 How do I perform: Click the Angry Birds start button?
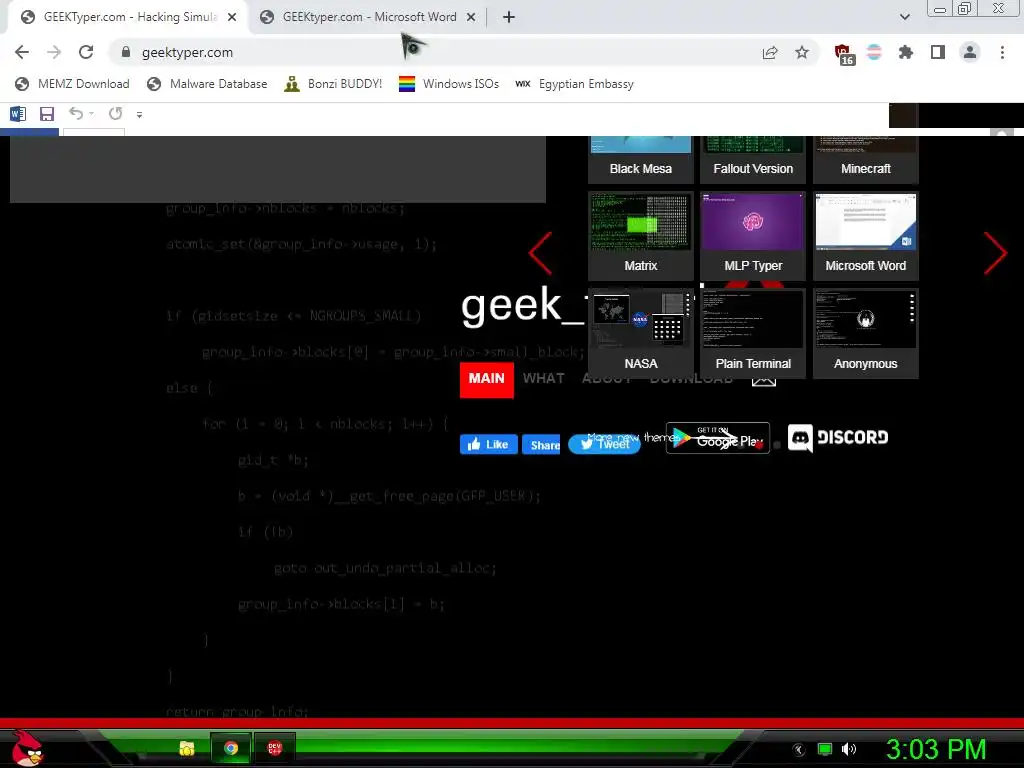tap(27, 748)
